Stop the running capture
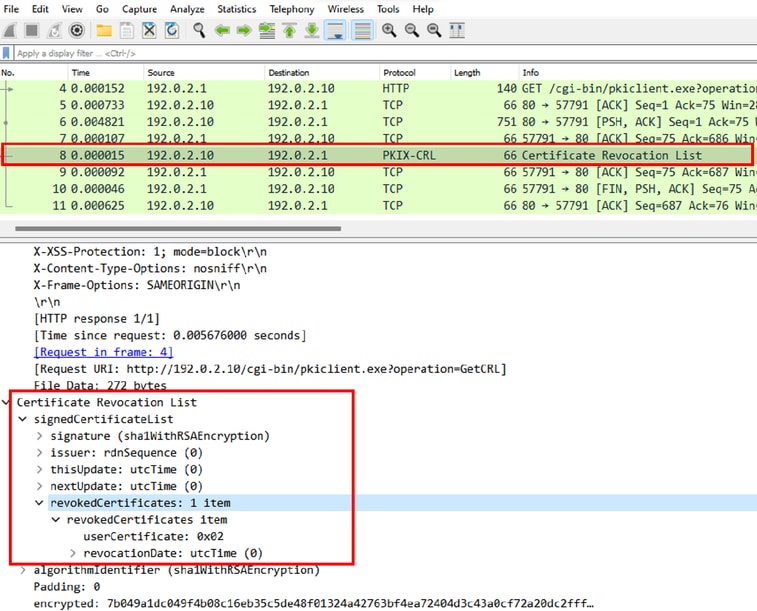This screenshot has width=757, height=611. [32, 30]
